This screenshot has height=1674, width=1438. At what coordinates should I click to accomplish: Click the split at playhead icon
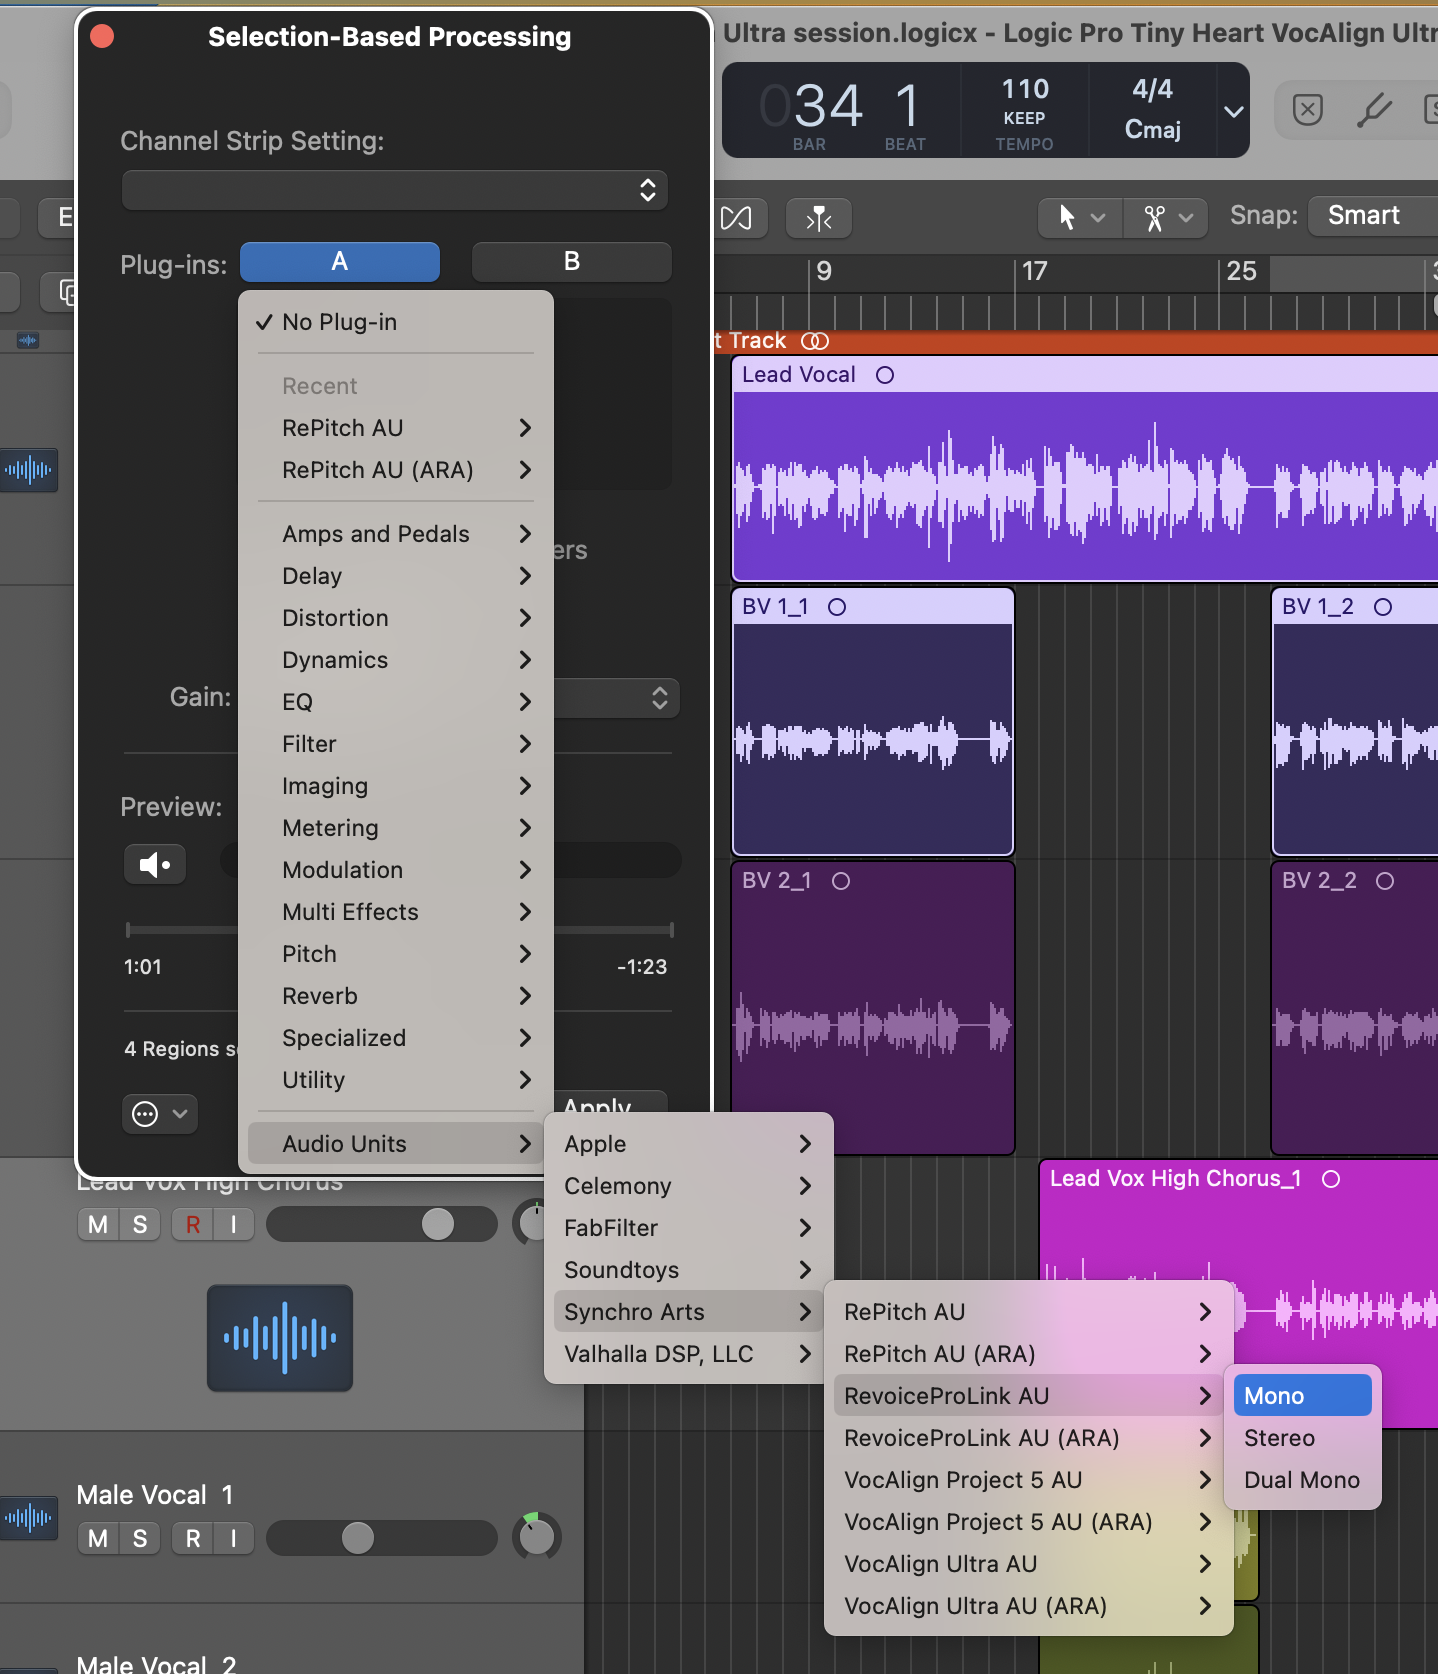point(819,218)
